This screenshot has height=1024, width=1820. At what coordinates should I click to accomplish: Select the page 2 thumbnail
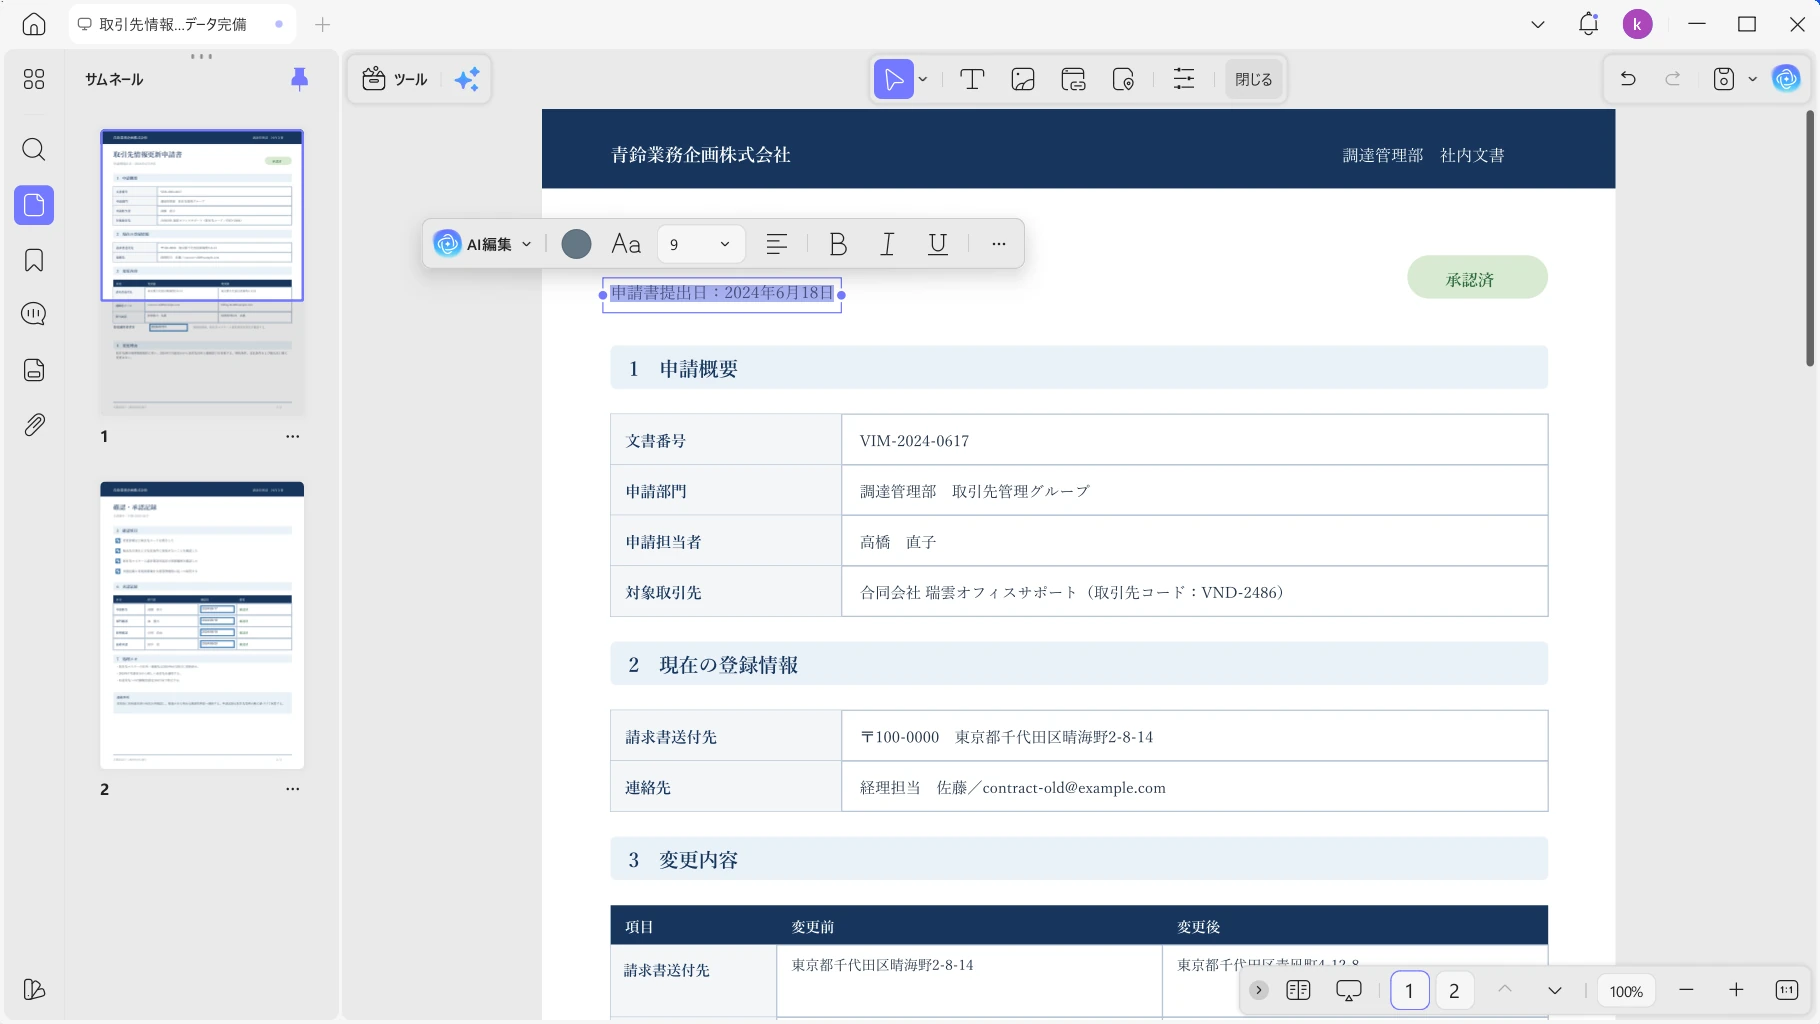202,625
